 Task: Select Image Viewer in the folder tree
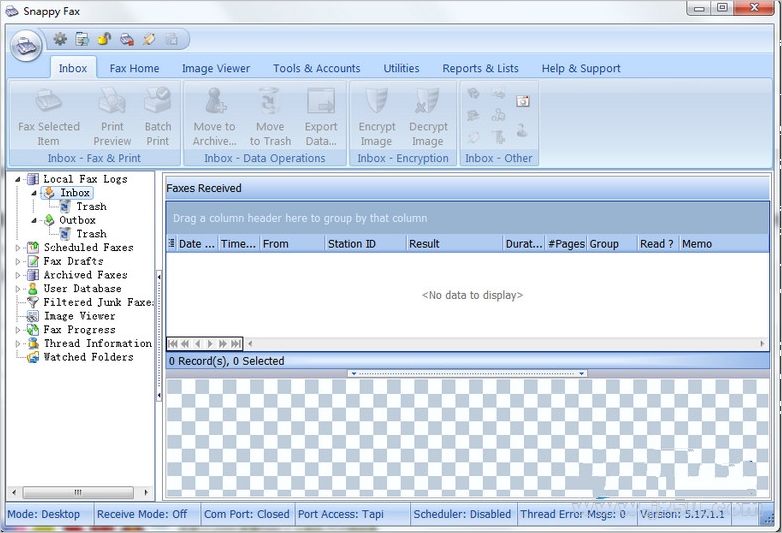coord(79,316)
